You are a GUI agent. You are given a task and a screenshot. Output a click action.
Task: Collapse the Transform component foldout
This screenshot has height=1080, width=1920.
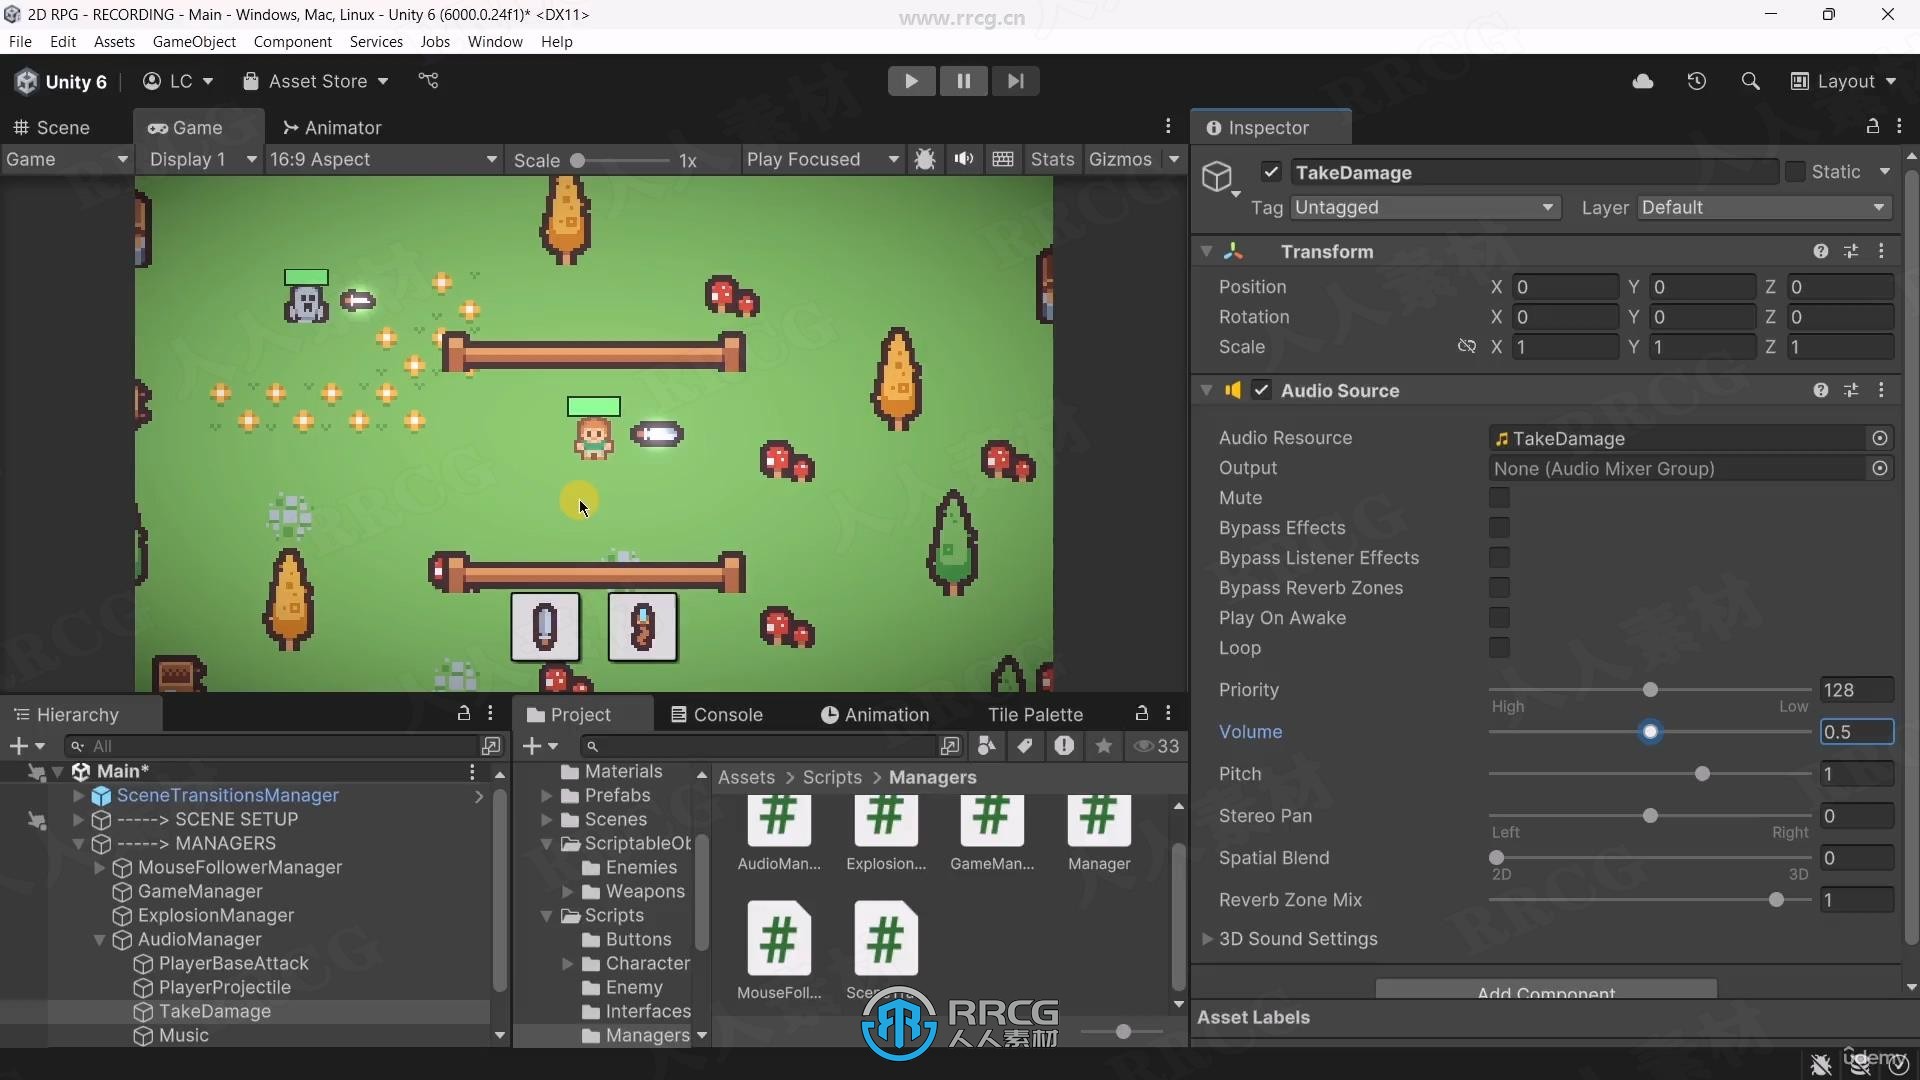click(1207, 252)
